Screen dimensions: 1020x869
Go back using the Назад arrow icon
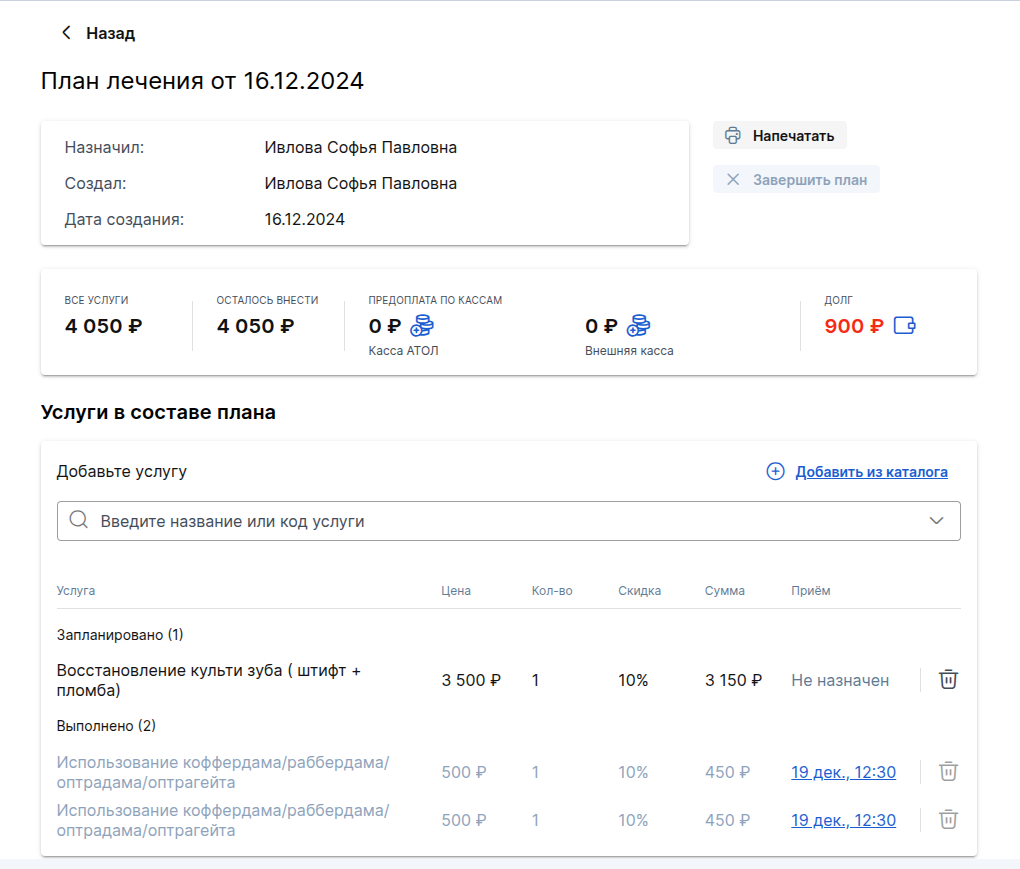[66, 33]
